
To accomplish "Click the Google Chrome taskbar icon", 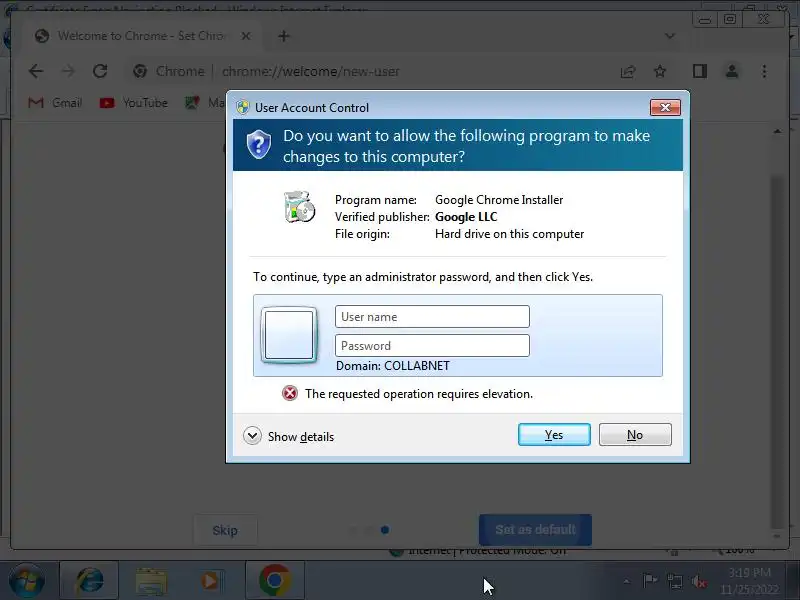I will [275, 581].
